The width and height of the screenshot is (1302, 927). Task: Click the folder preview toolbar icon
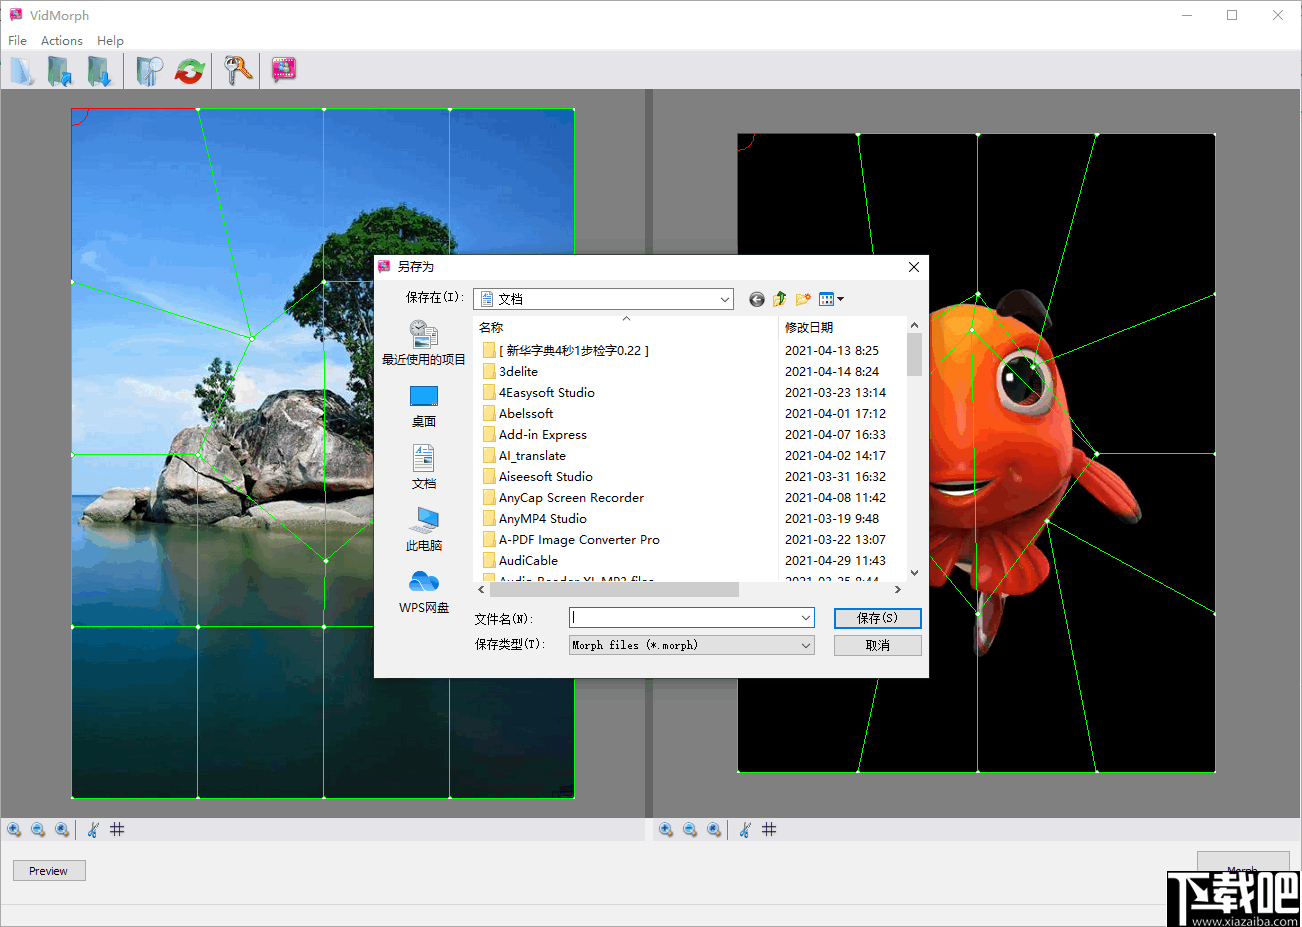tap(148, 70)
